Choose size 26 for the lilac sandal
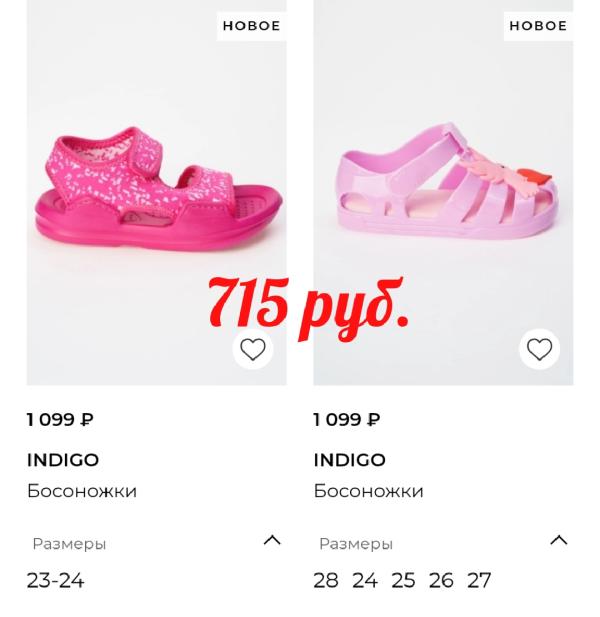 tap(441, 580)
